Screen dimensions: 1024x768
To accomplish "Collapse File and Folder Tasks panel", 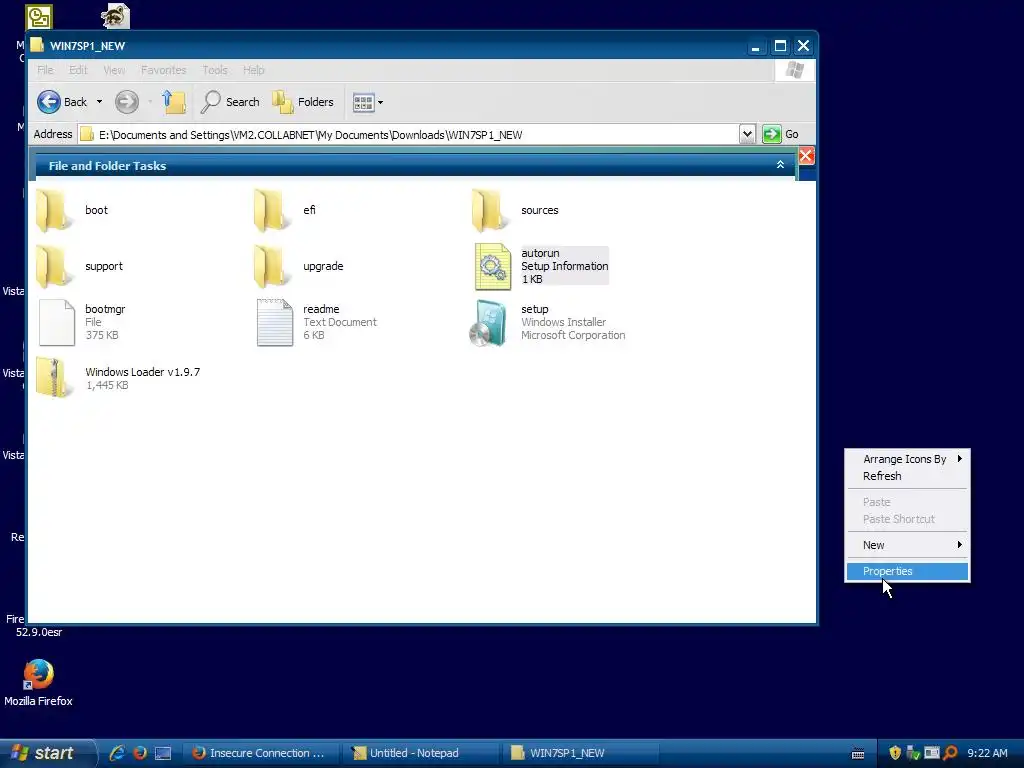I will coord(780,165).
